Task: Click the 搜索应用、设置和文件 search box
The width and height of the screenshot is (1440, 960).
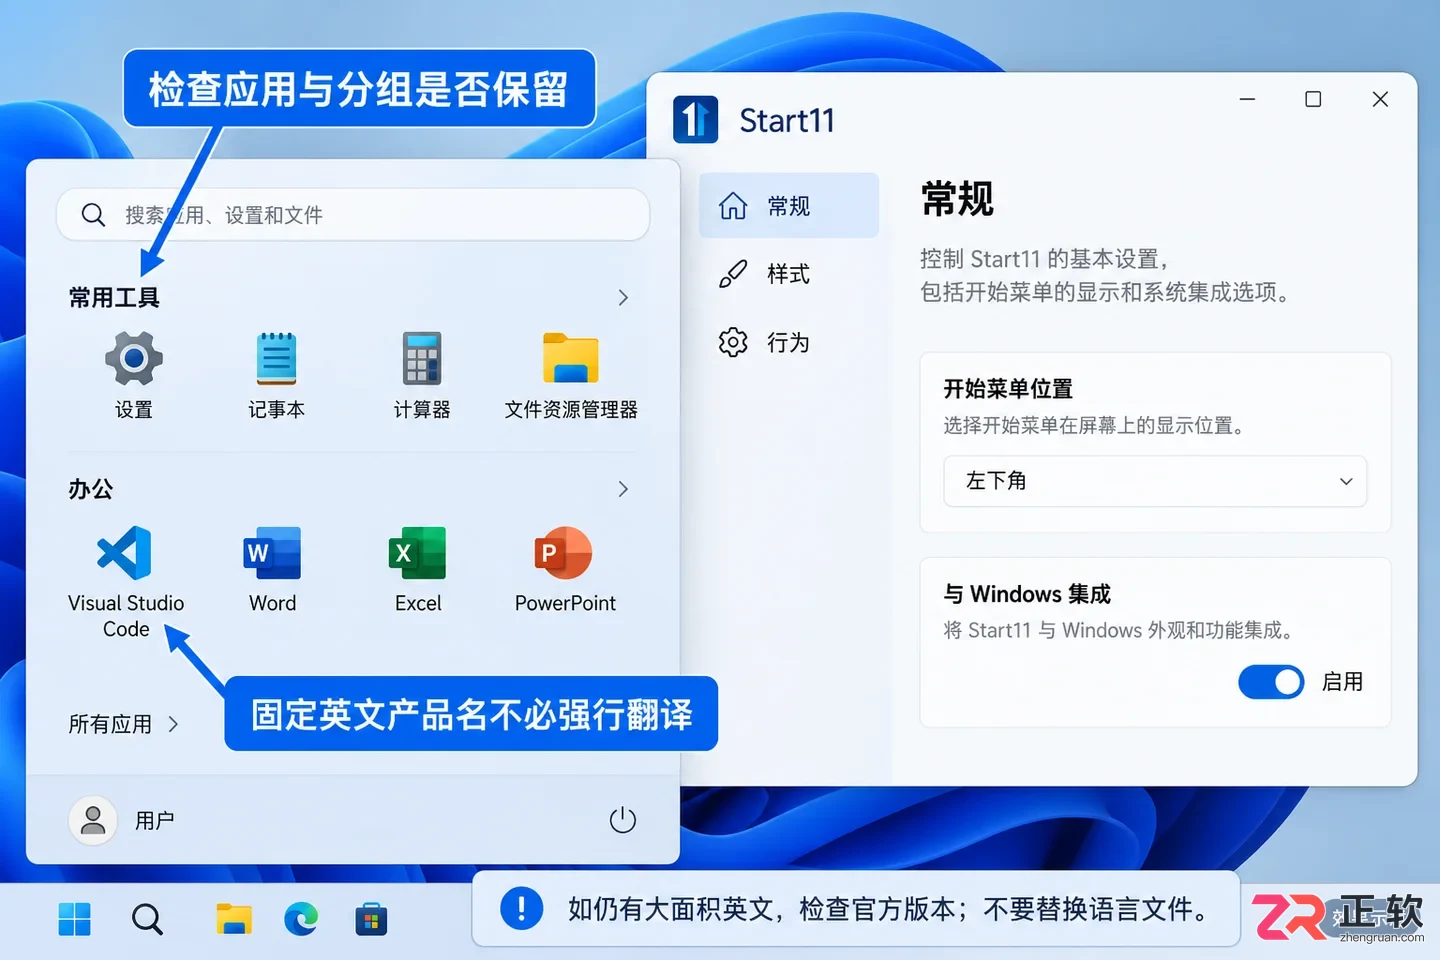Action: (x=353, y=215)
